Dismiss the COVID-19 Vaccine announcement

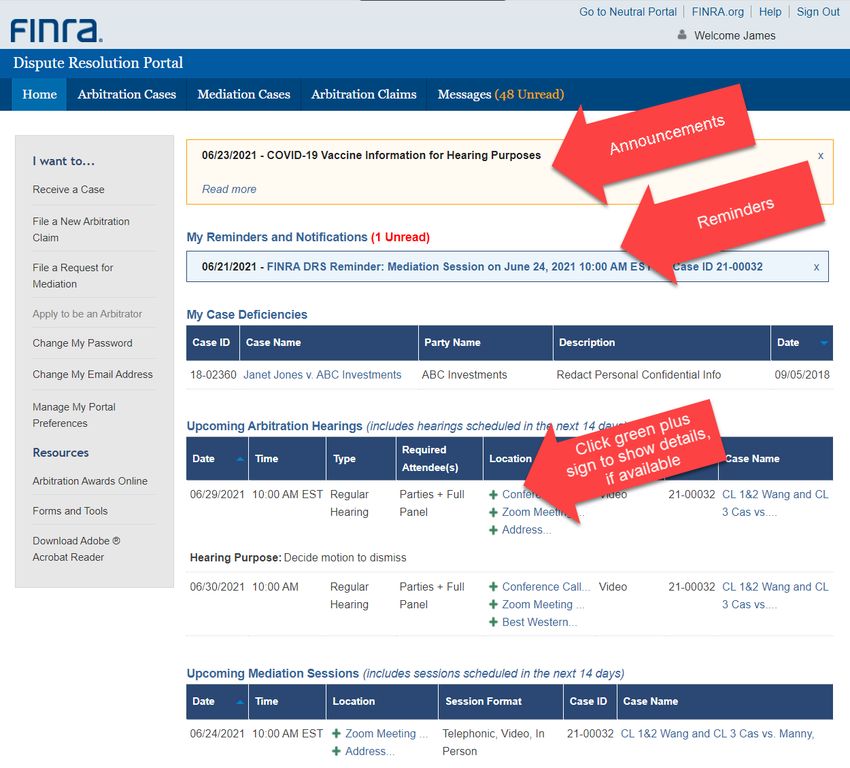point(821,156)
